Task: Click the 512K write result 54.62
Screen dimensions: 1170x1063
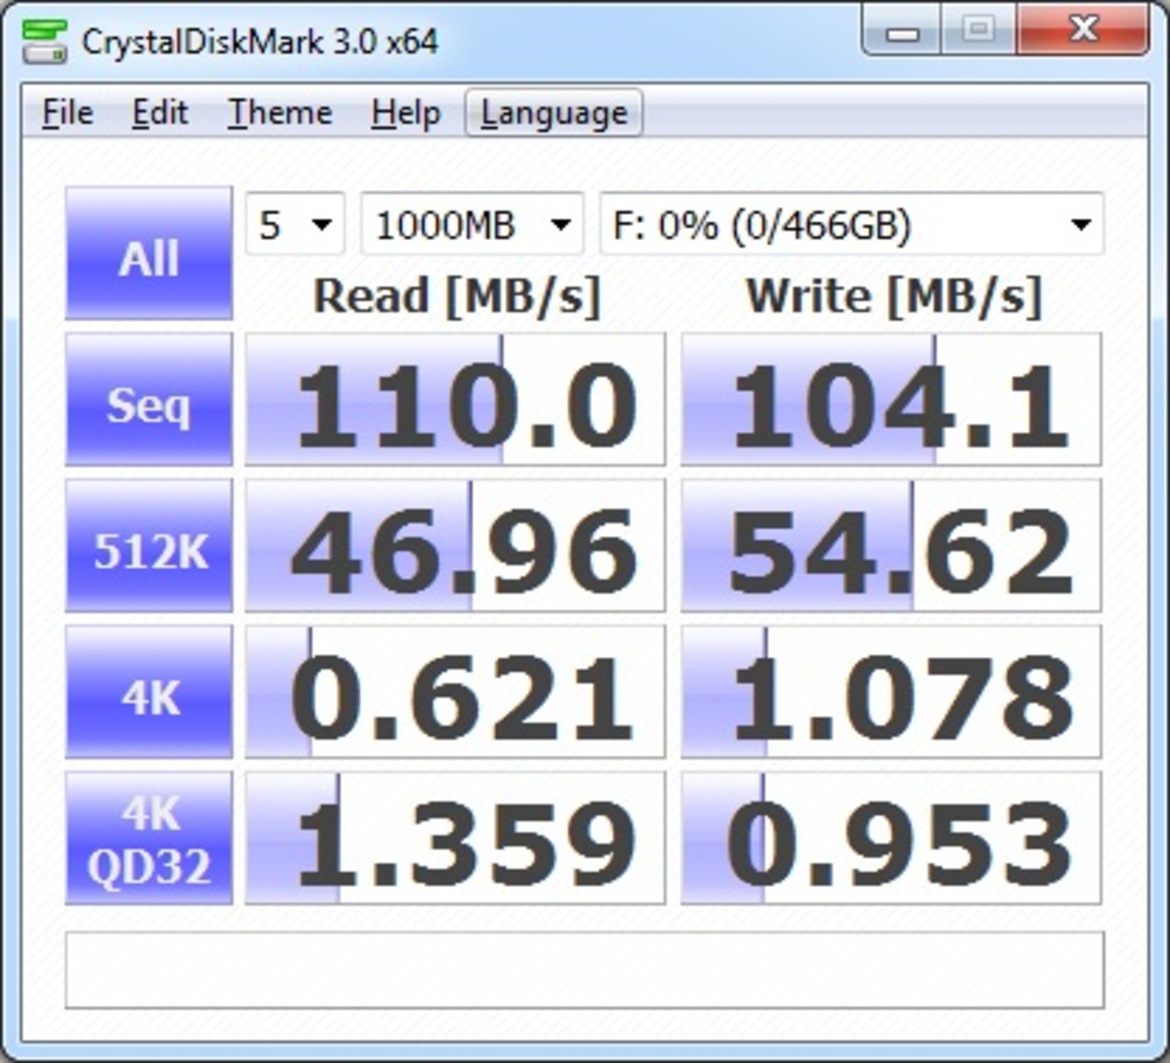Action: click(891, 545)
